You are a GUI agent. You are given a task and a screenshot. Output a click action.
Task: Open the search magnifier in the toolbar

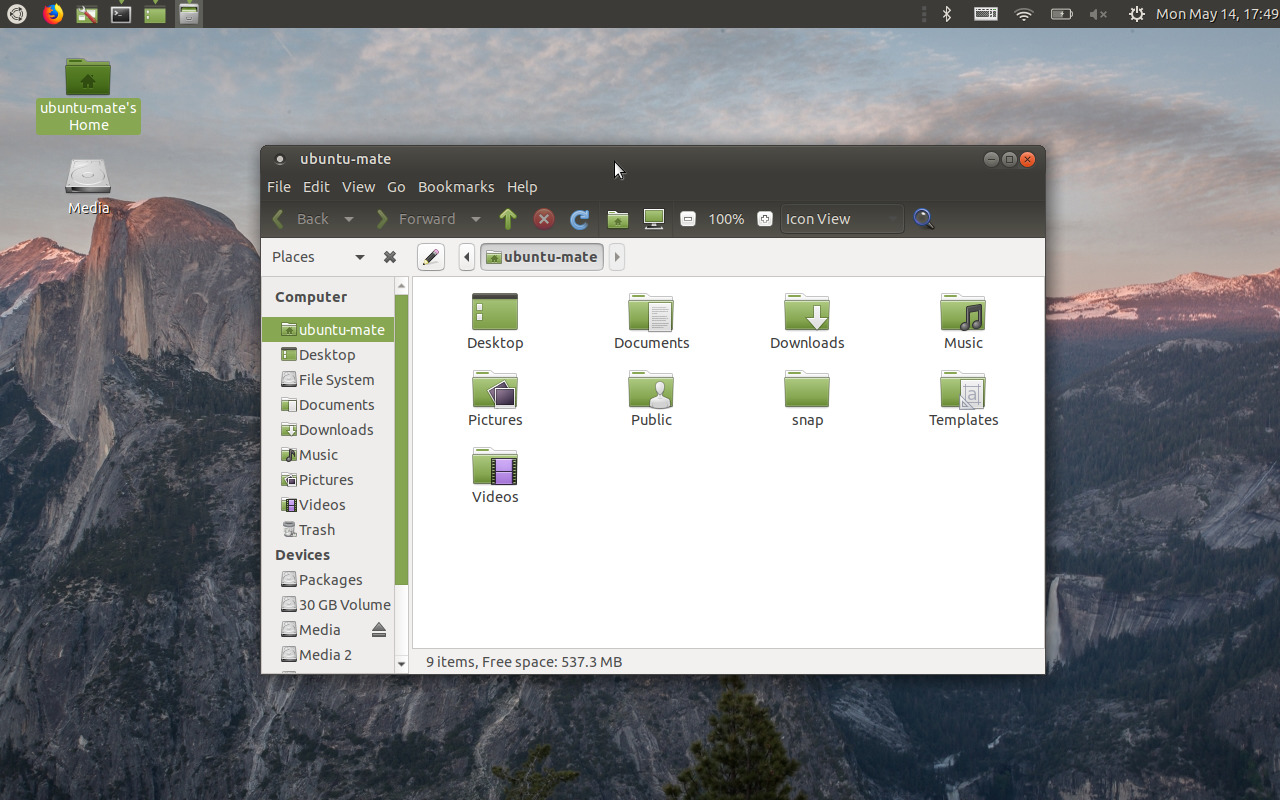tap(922, 219)
